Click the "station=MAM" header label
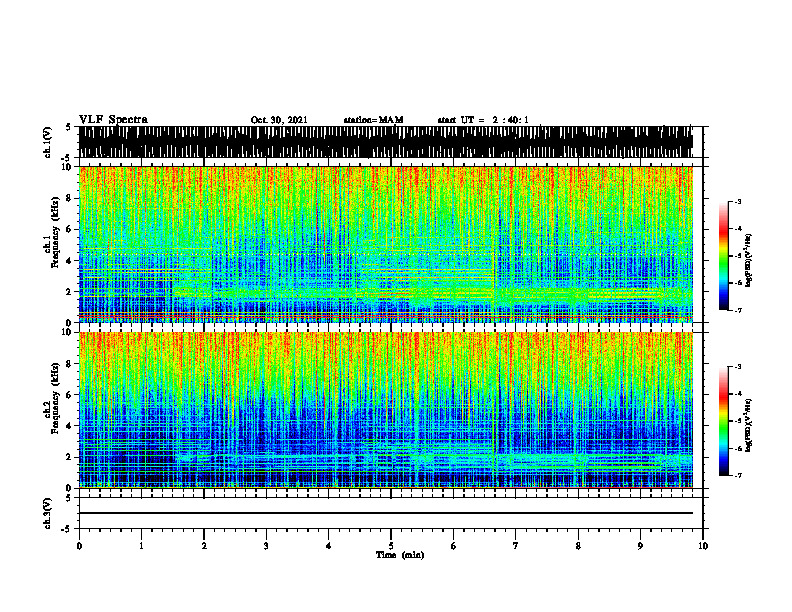 point(373,120)
